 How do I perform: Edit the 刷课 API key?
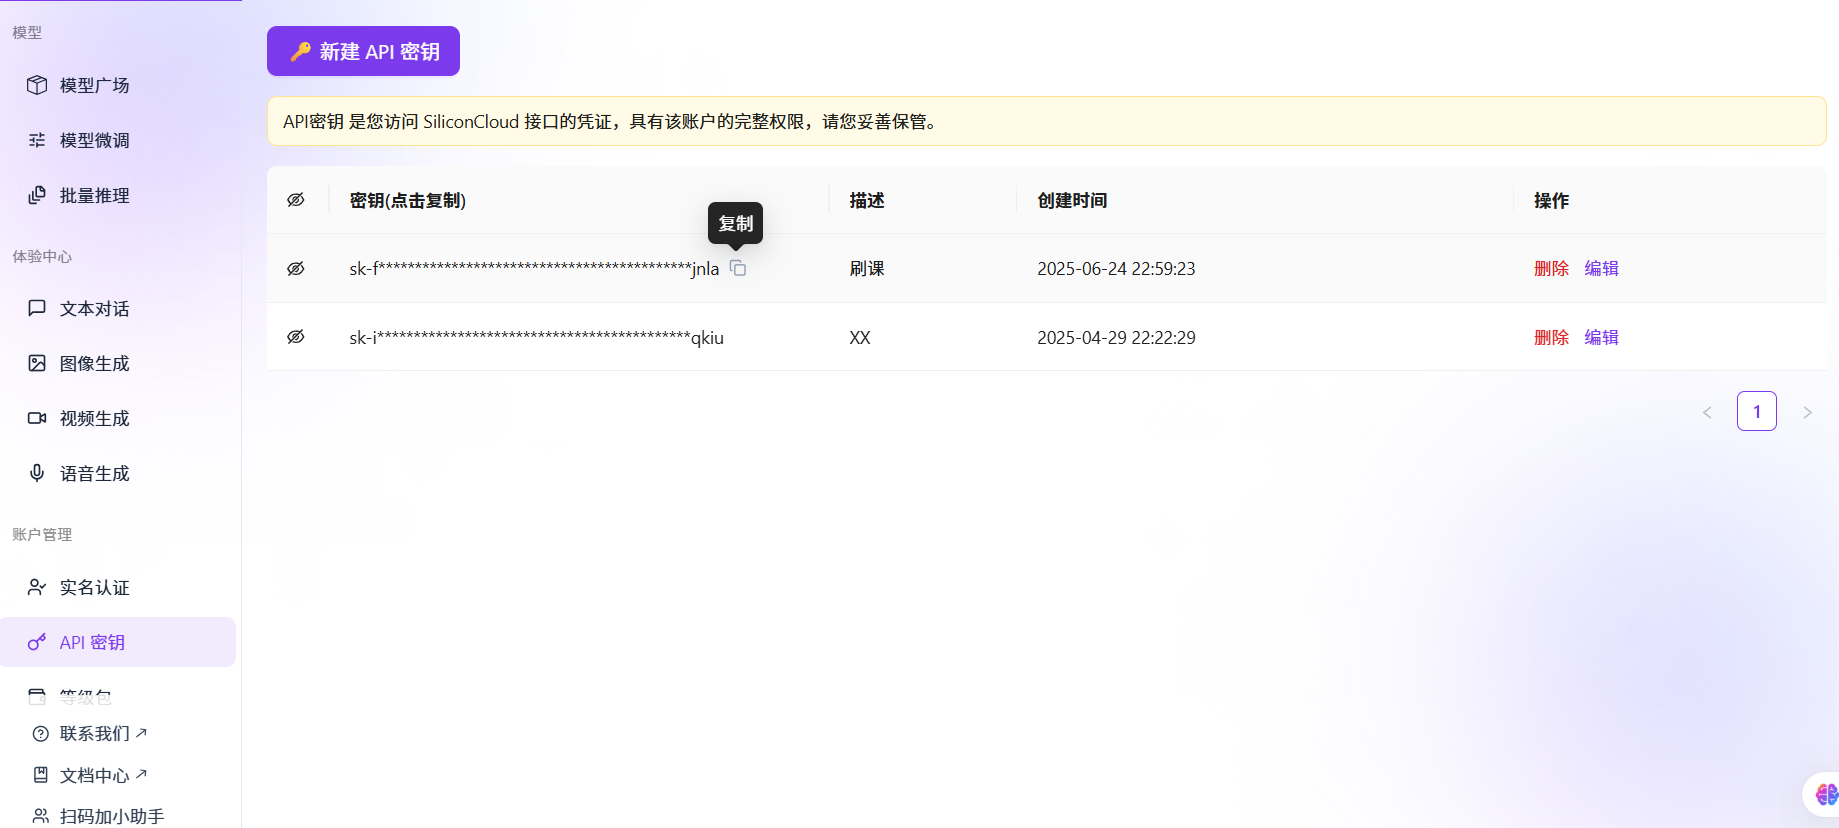point(1601,268)
